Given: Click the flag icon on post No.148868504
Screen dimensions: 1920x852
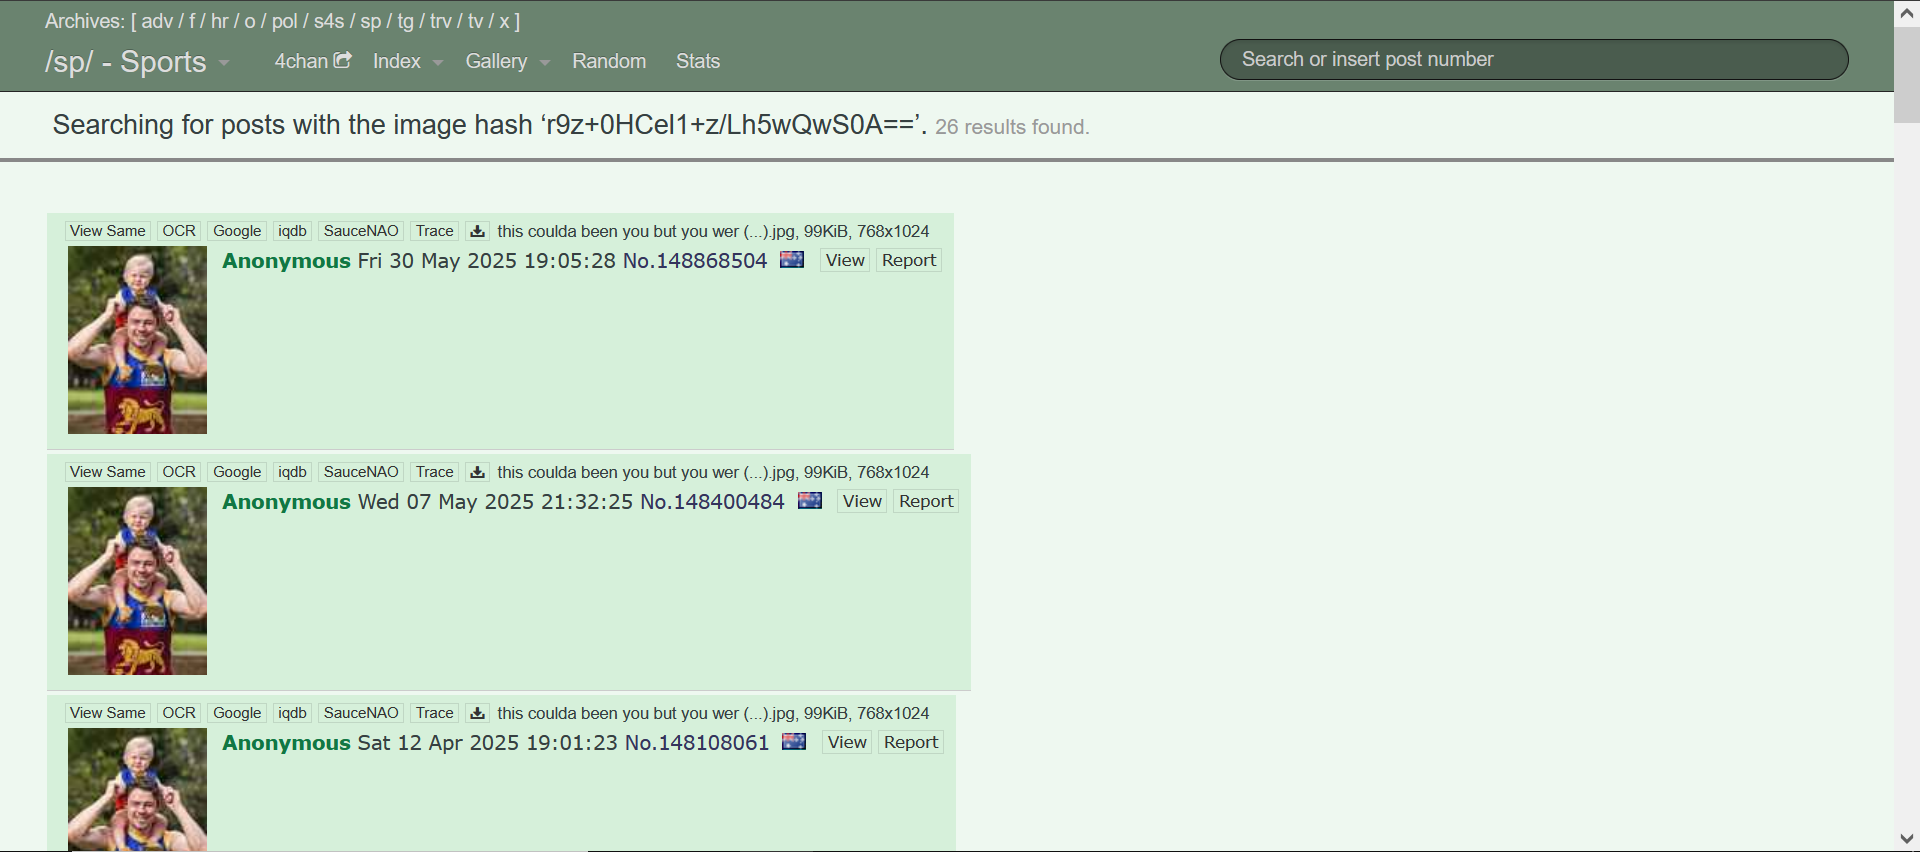Looking at the screenshot, I should (792, 260).
